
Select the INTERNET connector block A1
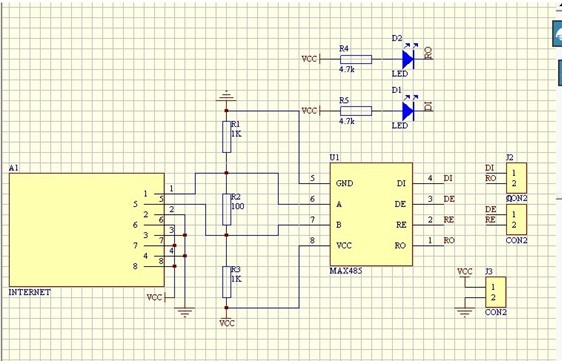tap(87, 230)
